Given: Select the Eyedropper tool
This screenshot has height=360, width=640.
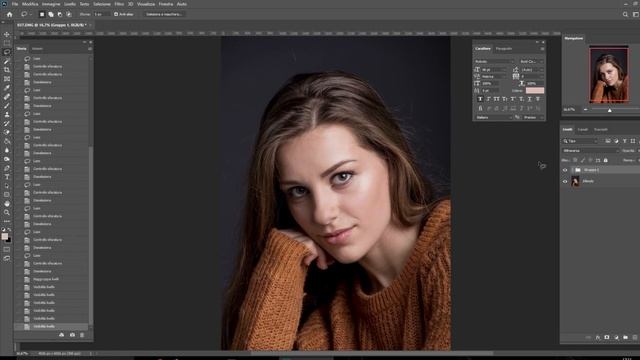Looking at the screenshot, I should 7,88.
